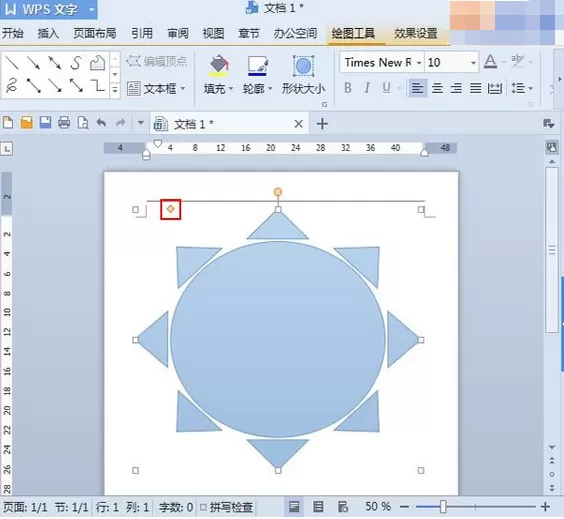Click the vertical scrollbar down arrow

tap(552, 447)
